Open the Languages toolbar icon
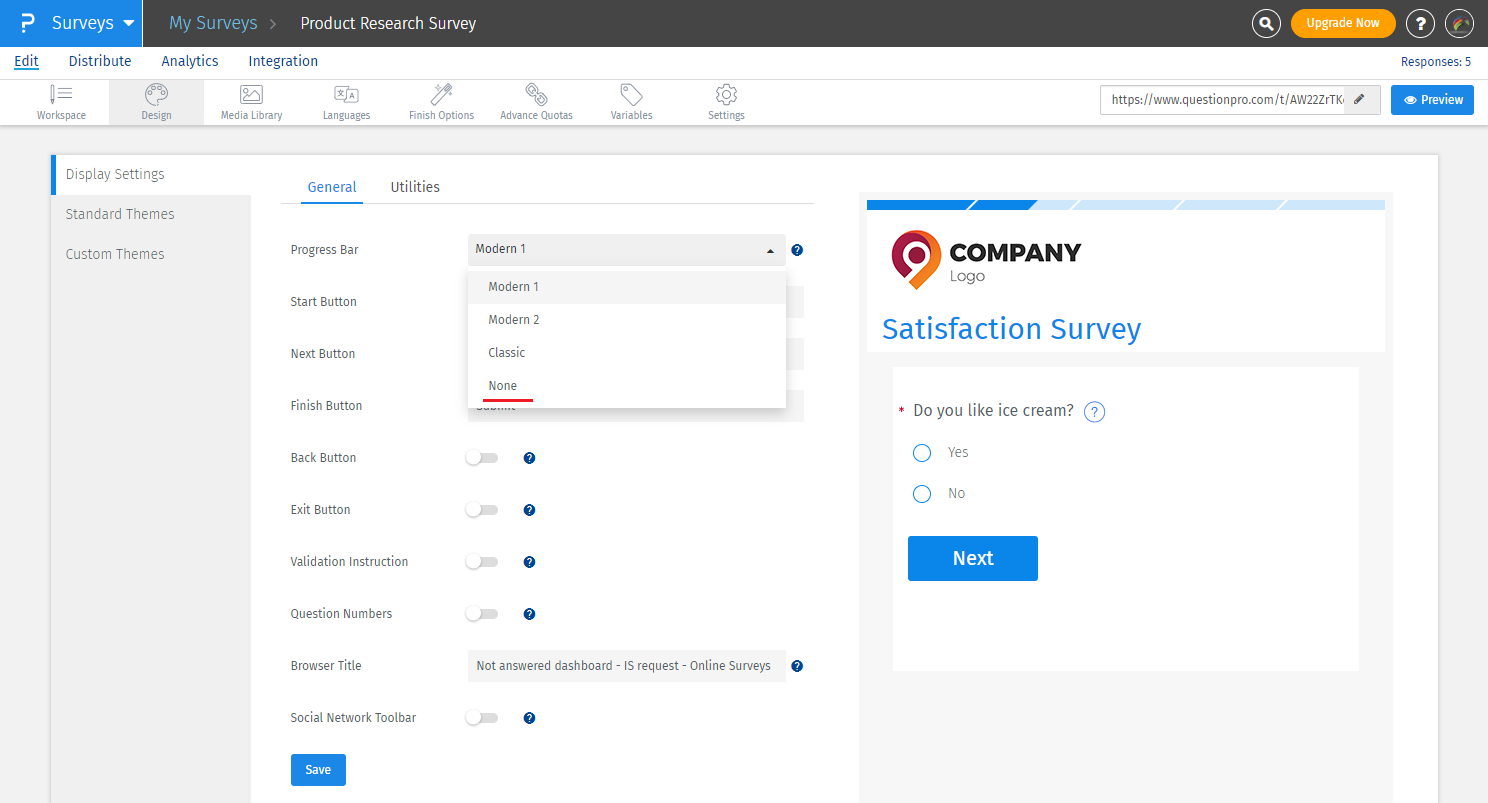This screenshot has height=803, width=1488. pos(346,96)
